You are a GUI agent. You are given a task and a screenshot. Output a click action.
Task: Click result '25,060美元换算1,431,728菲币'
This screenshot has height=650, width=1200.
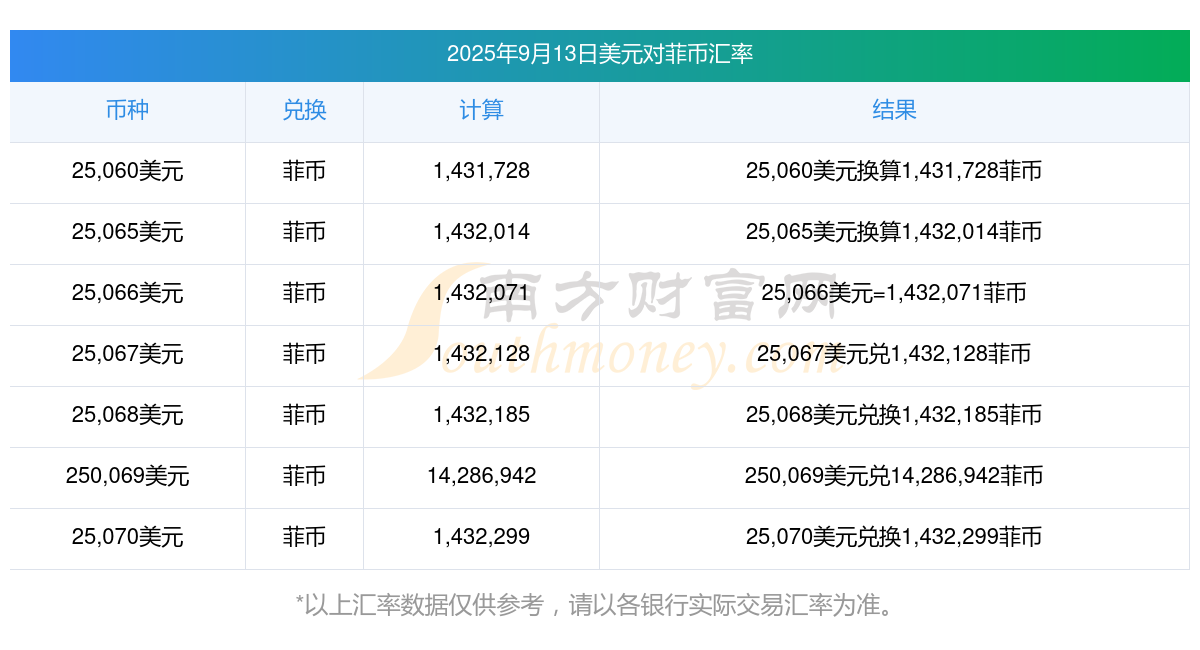(894, 171)
